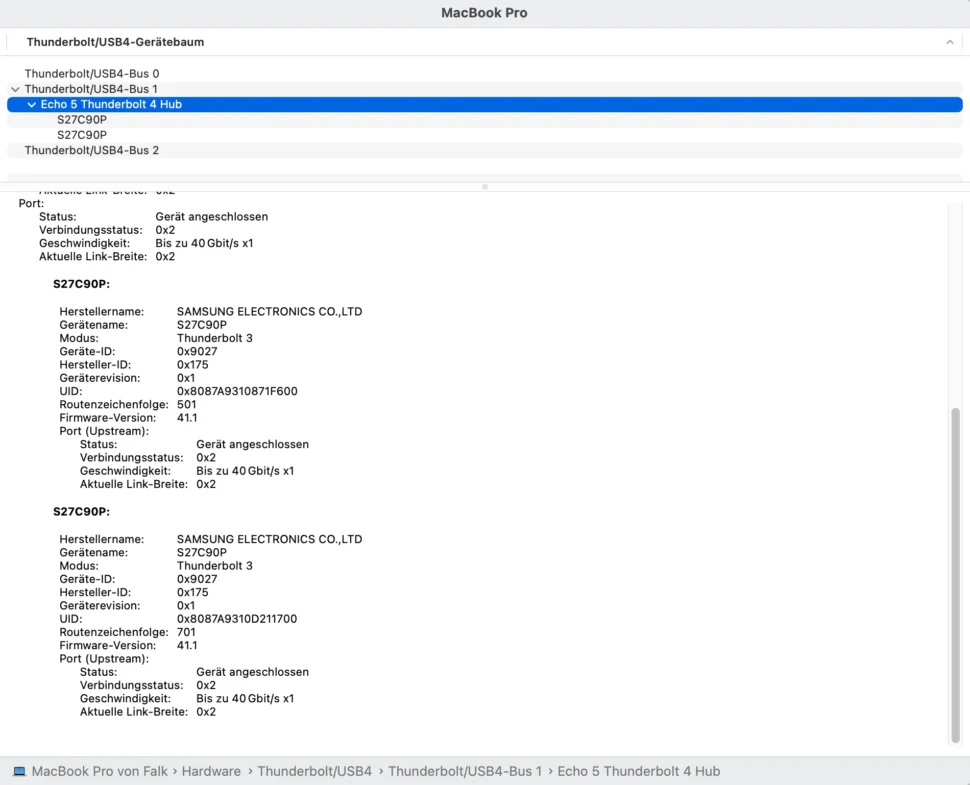970x785 pixels.
Task: Select the Echo 5 Thunderbolt 4 Hub row
Action: (x=484, y=105)
